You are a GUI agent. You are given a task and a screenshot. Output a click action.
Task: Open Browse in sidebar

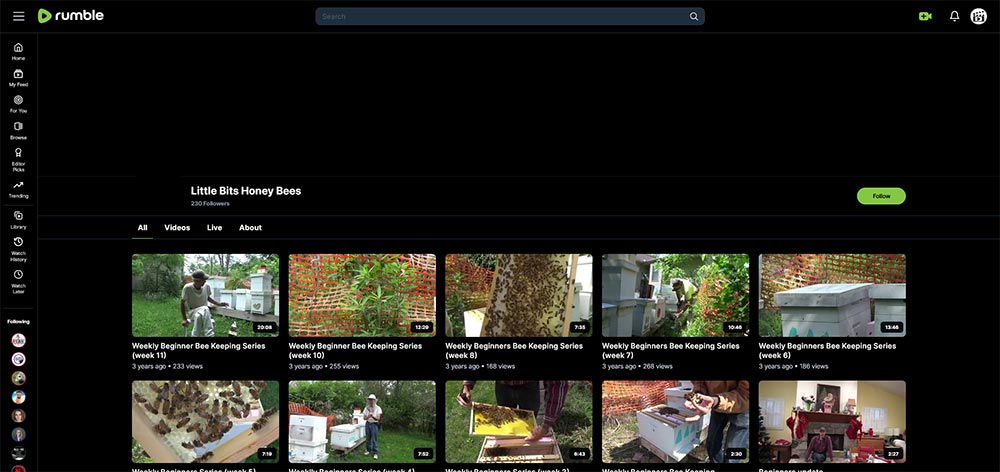[x=18, y=131]
